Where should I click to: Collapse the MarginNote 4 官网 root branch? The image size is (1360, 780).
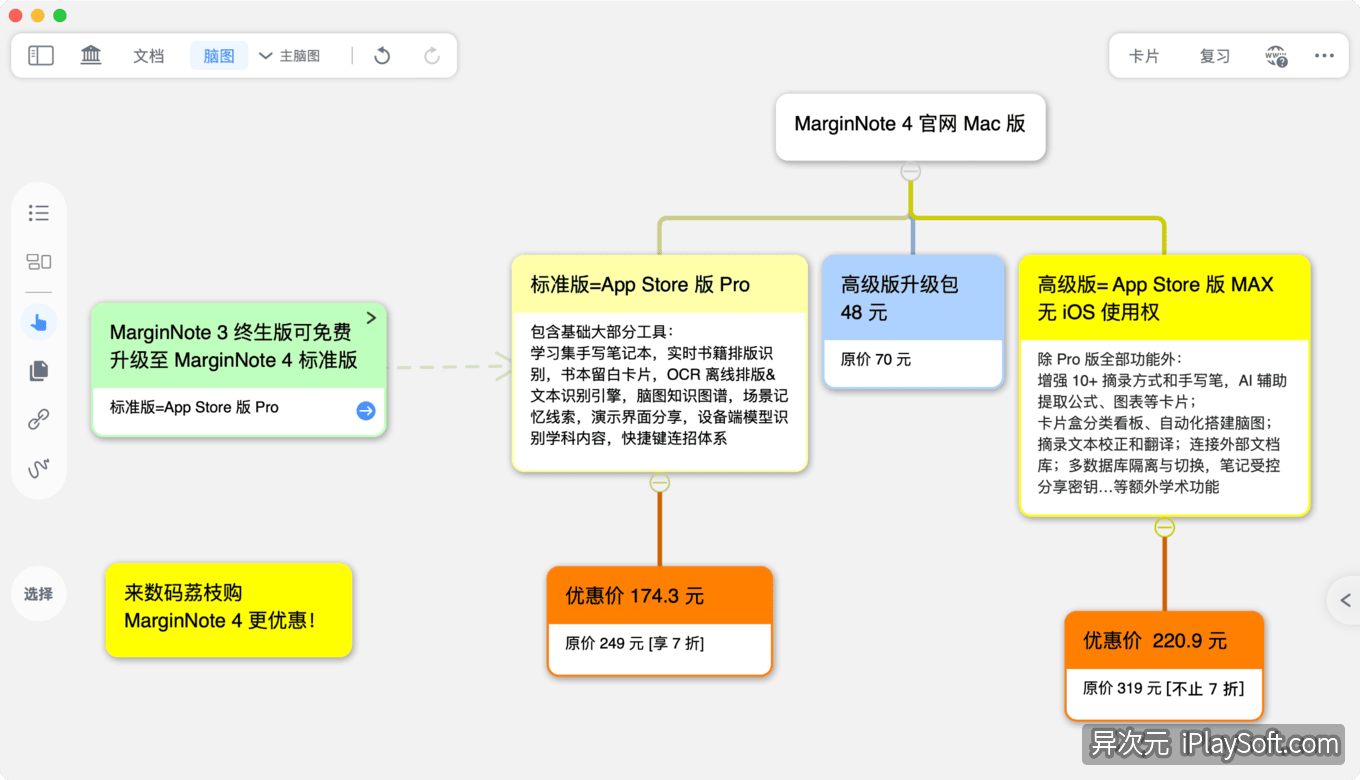pyautogui.click(x=910, y=171)
